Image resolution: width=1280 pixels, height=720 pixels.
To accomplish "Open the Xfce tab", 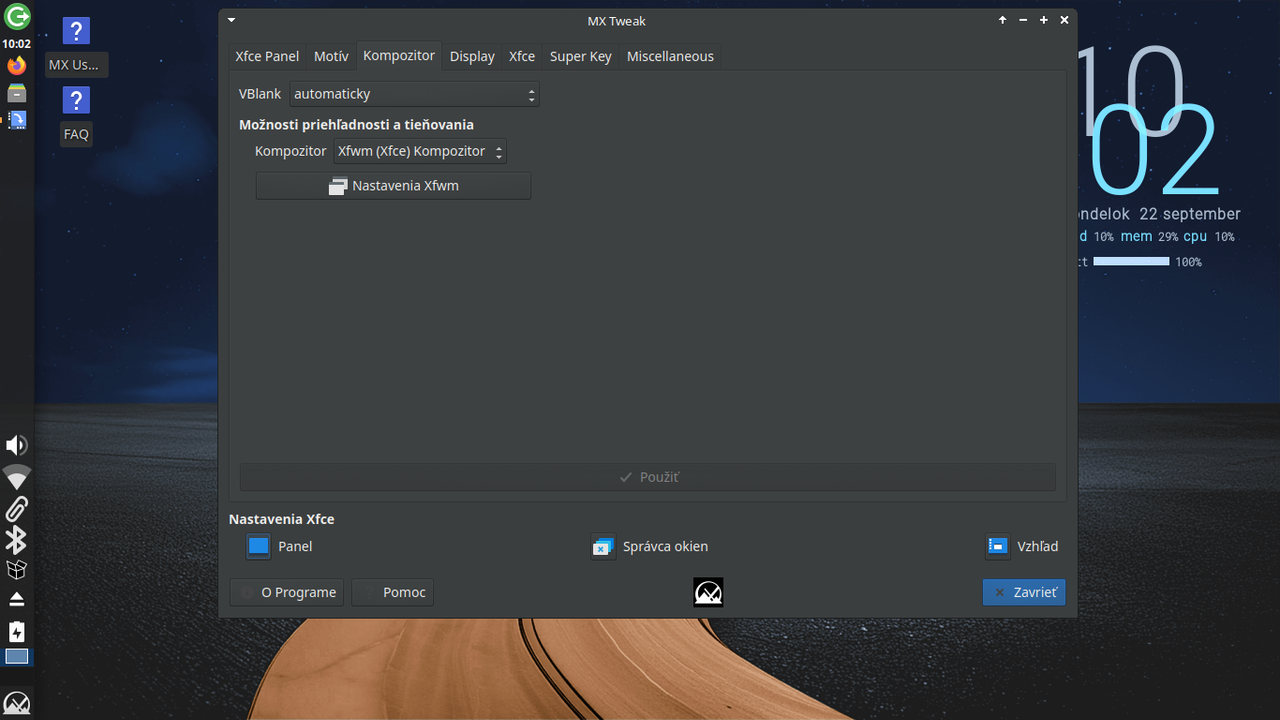I will point(522,56).
